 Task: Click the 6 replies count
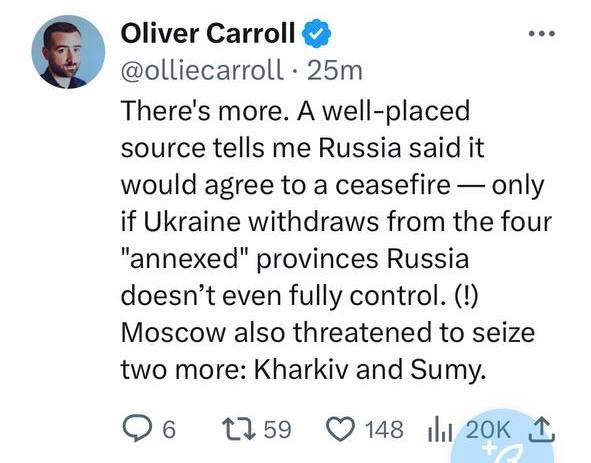tap(169, 429)
